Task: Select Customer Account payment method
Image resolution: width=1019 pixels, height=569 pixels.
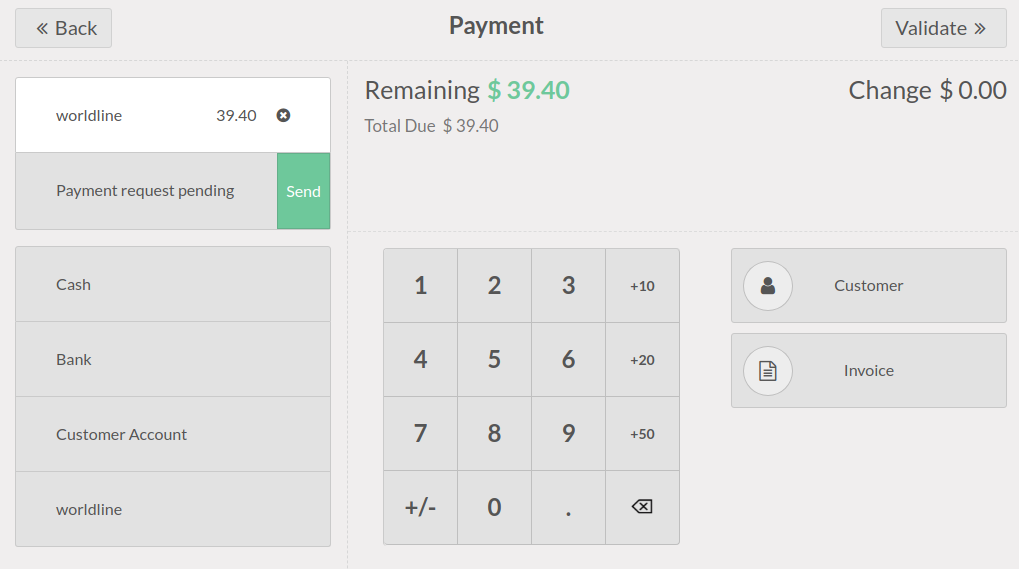Action: click(173, 435)
